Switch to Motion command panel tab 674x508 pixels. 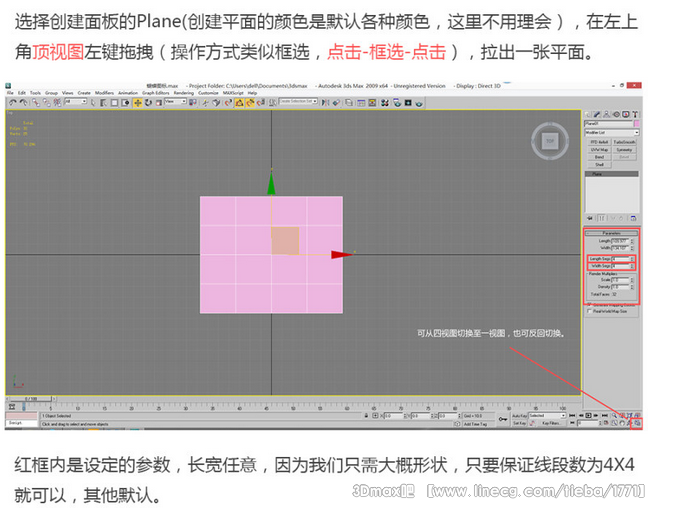[x=616, y=114]
